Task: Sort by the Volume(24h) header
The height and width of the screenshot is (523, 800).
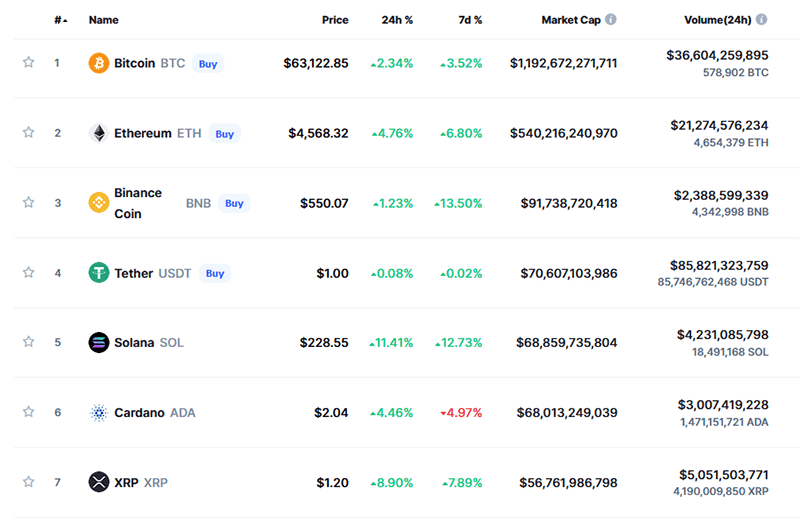Action: pyautogui.click(x=717, y=20)
